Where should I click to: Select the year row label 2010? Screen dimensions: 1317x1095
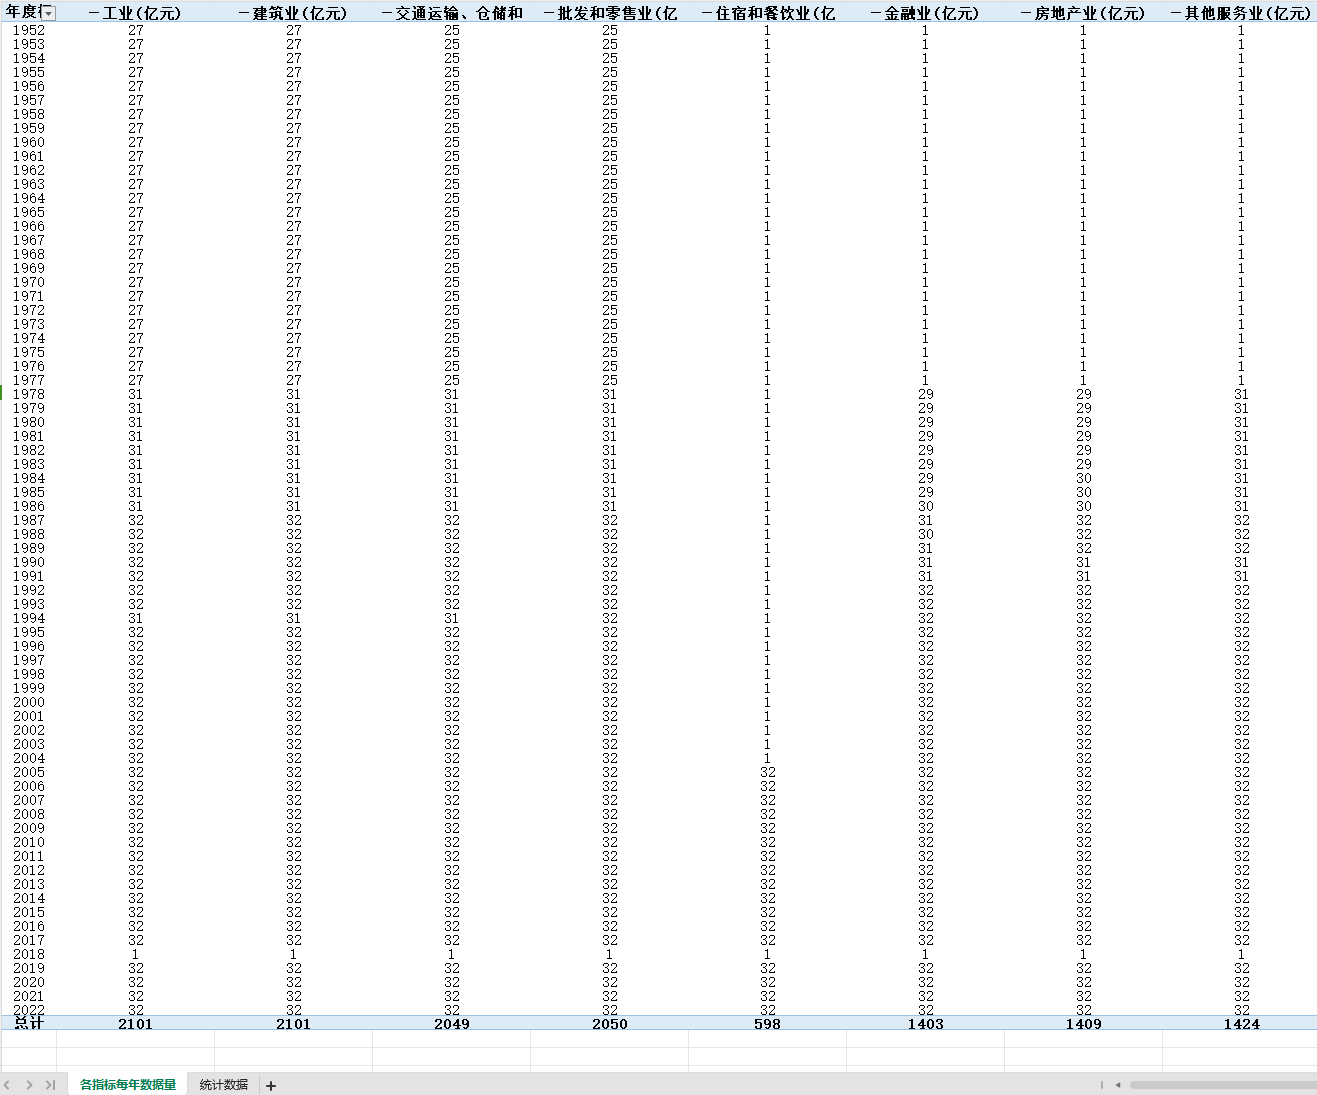click(x=29, y=842)
